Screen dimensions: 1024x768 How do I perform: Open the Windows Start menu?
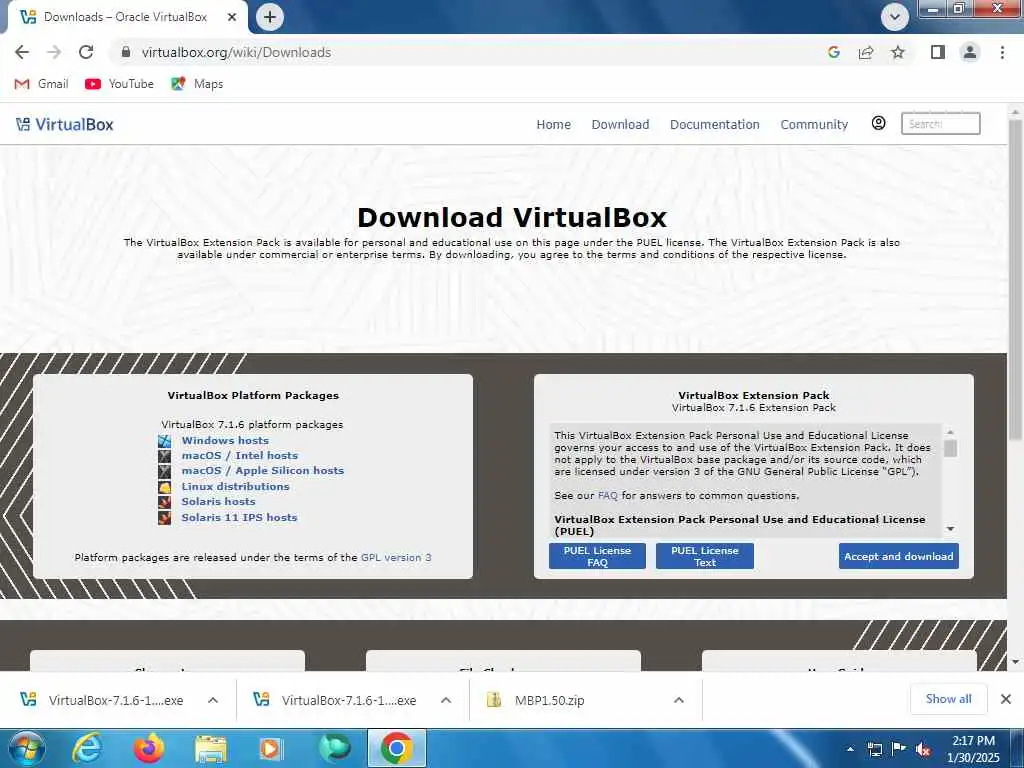(26, 748)
